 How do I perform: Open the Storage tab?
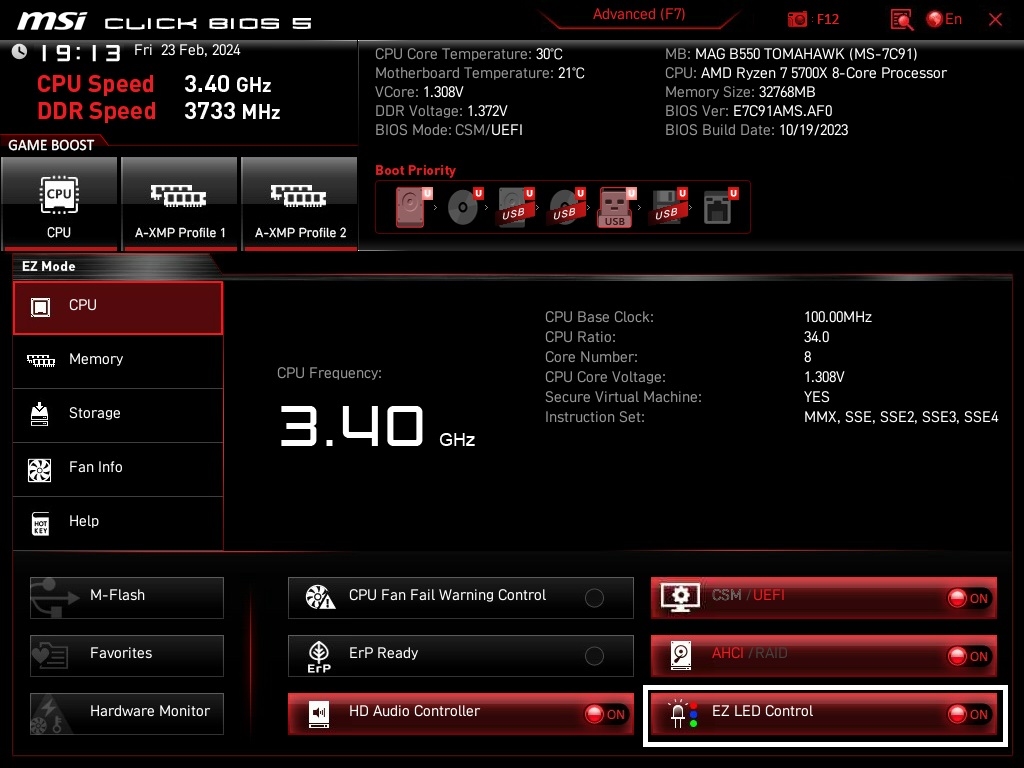coord(118,415)
